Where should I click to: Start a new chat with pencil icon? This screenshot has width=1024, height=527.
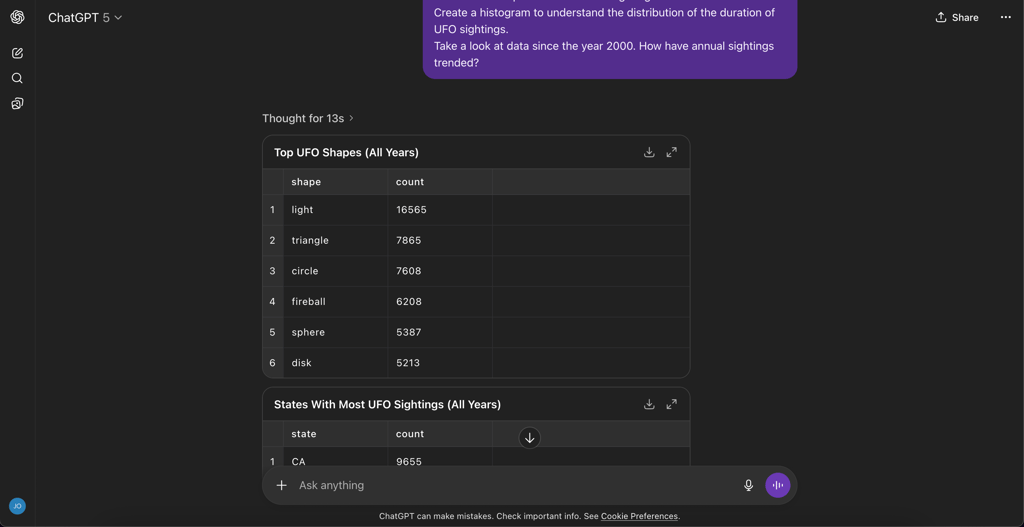coord(18,53)
